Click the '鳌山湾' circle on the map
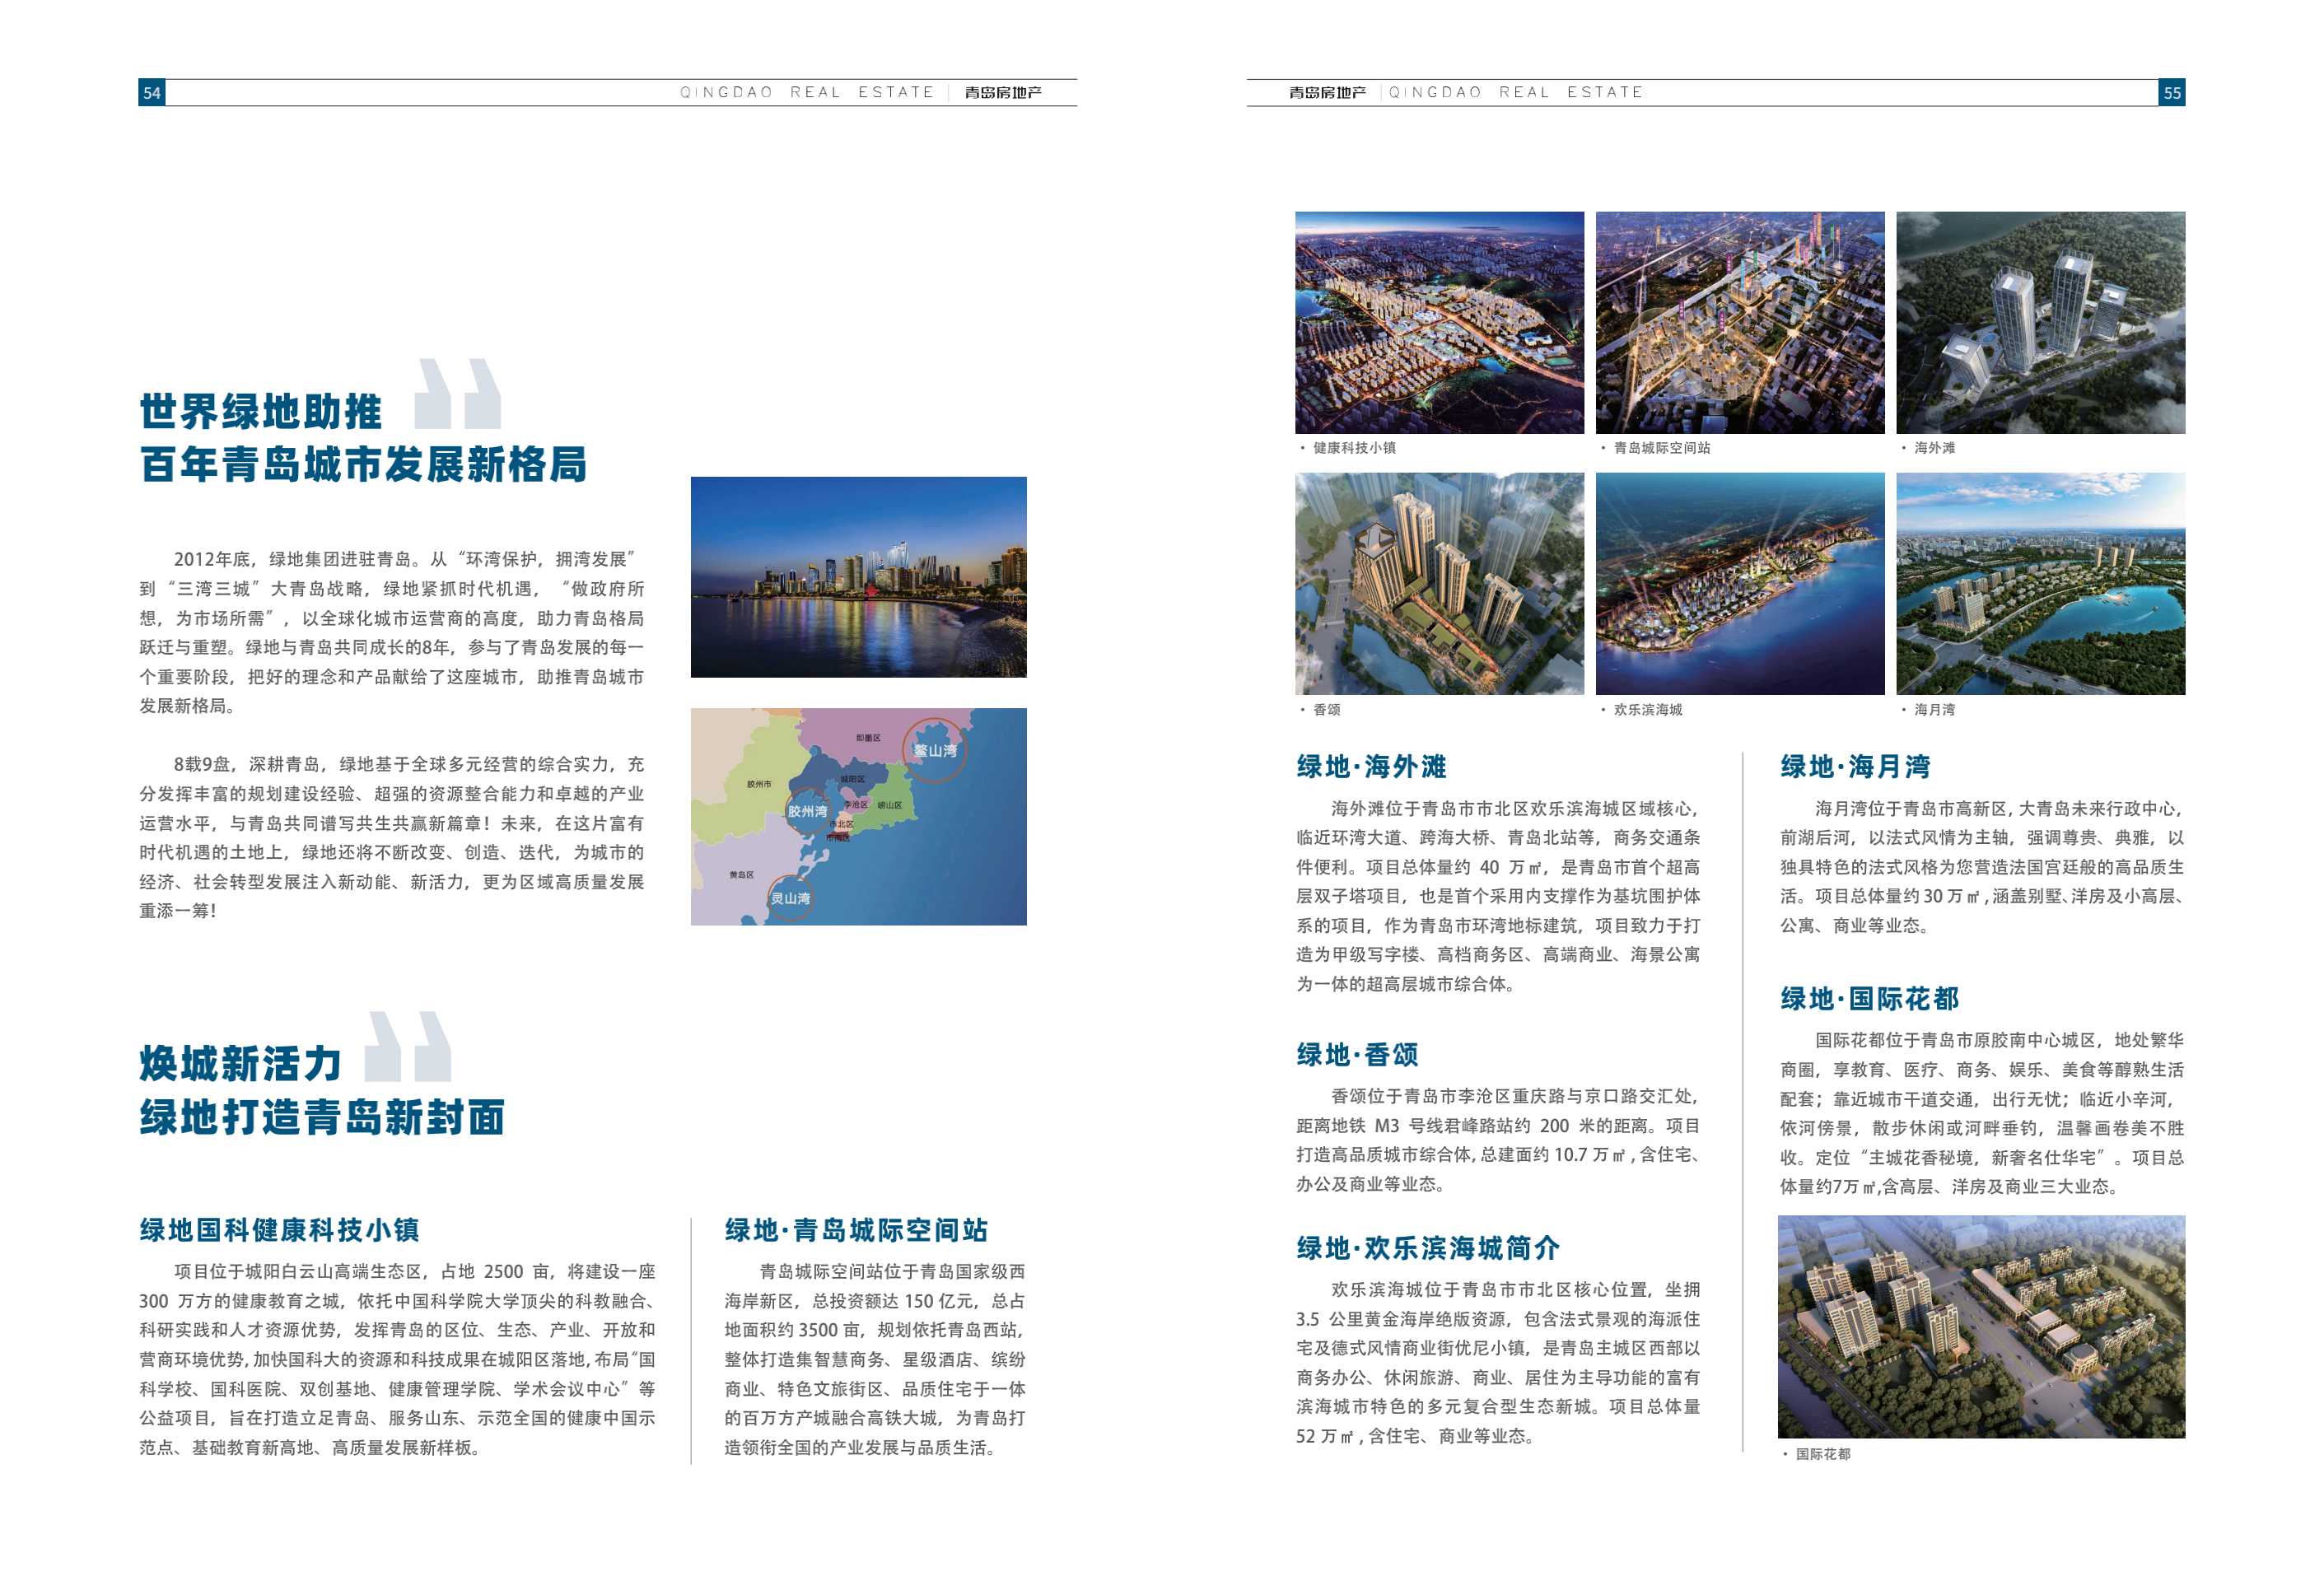This screenshot has width=2324, height=1576. pyautogui.click(x=935, y=749)
